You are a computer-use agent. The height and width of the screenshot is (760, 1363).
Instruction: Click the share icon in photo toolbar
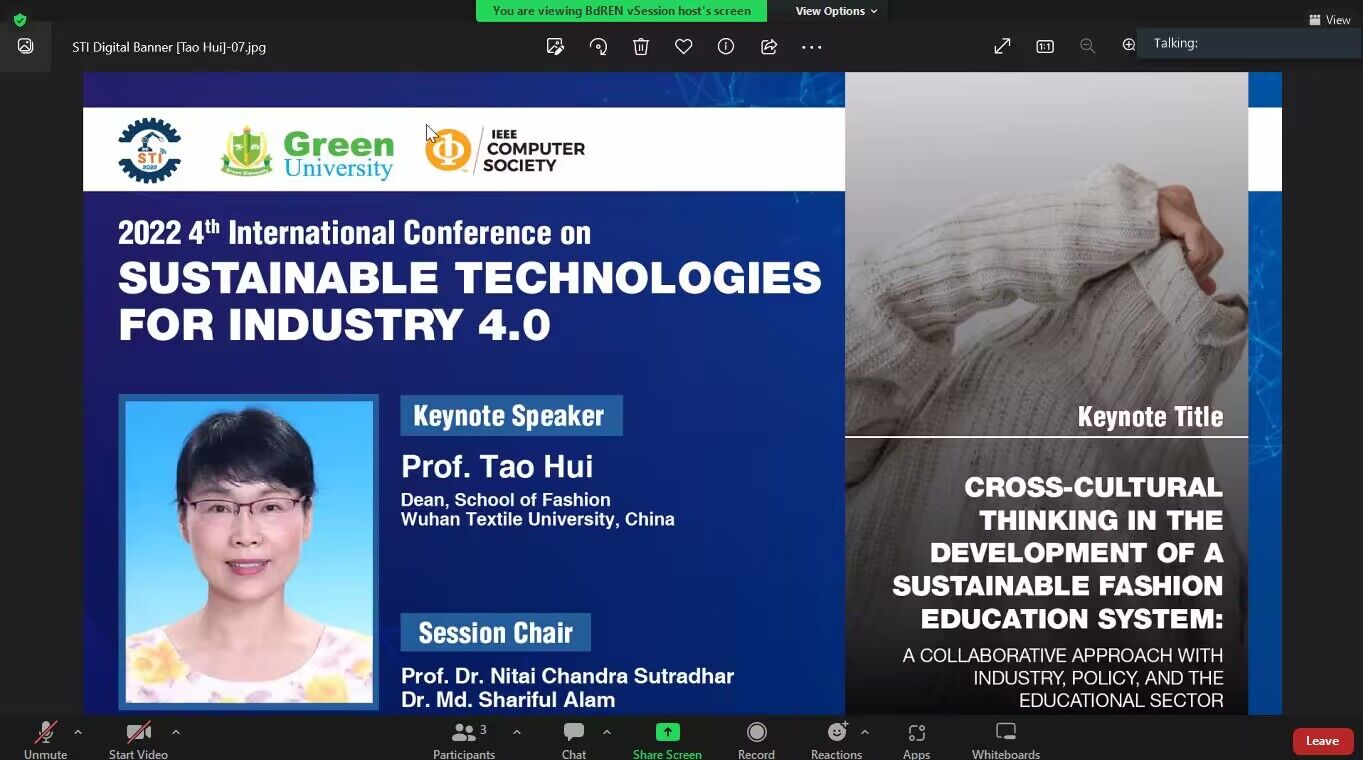(x=769, y=47)
